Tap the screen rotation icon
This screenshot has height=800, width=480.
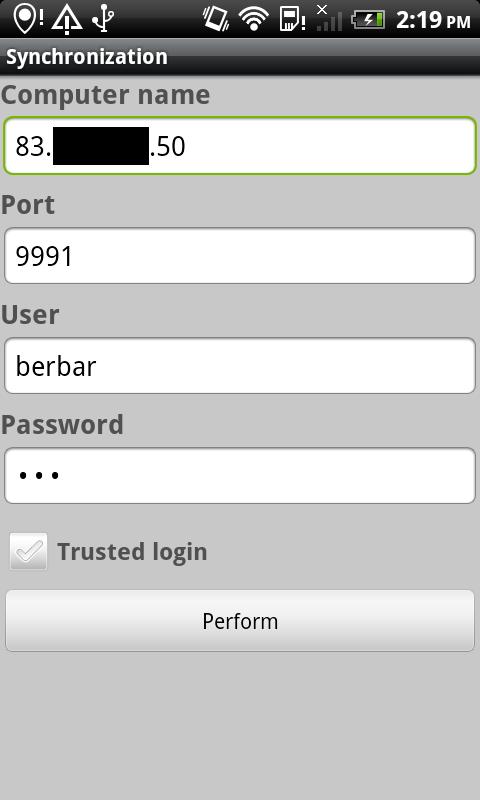click(216, 19)
